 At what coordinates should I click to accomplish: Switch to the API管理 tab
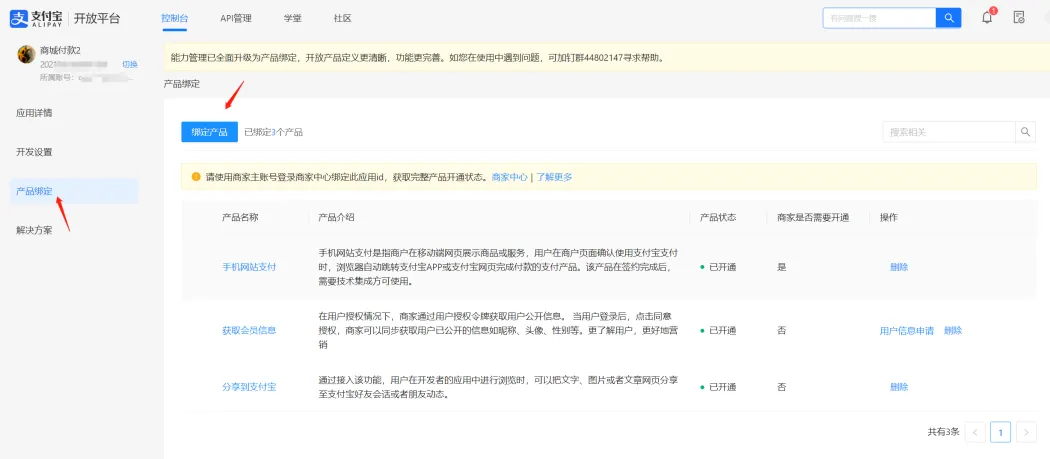pos(236,18)
